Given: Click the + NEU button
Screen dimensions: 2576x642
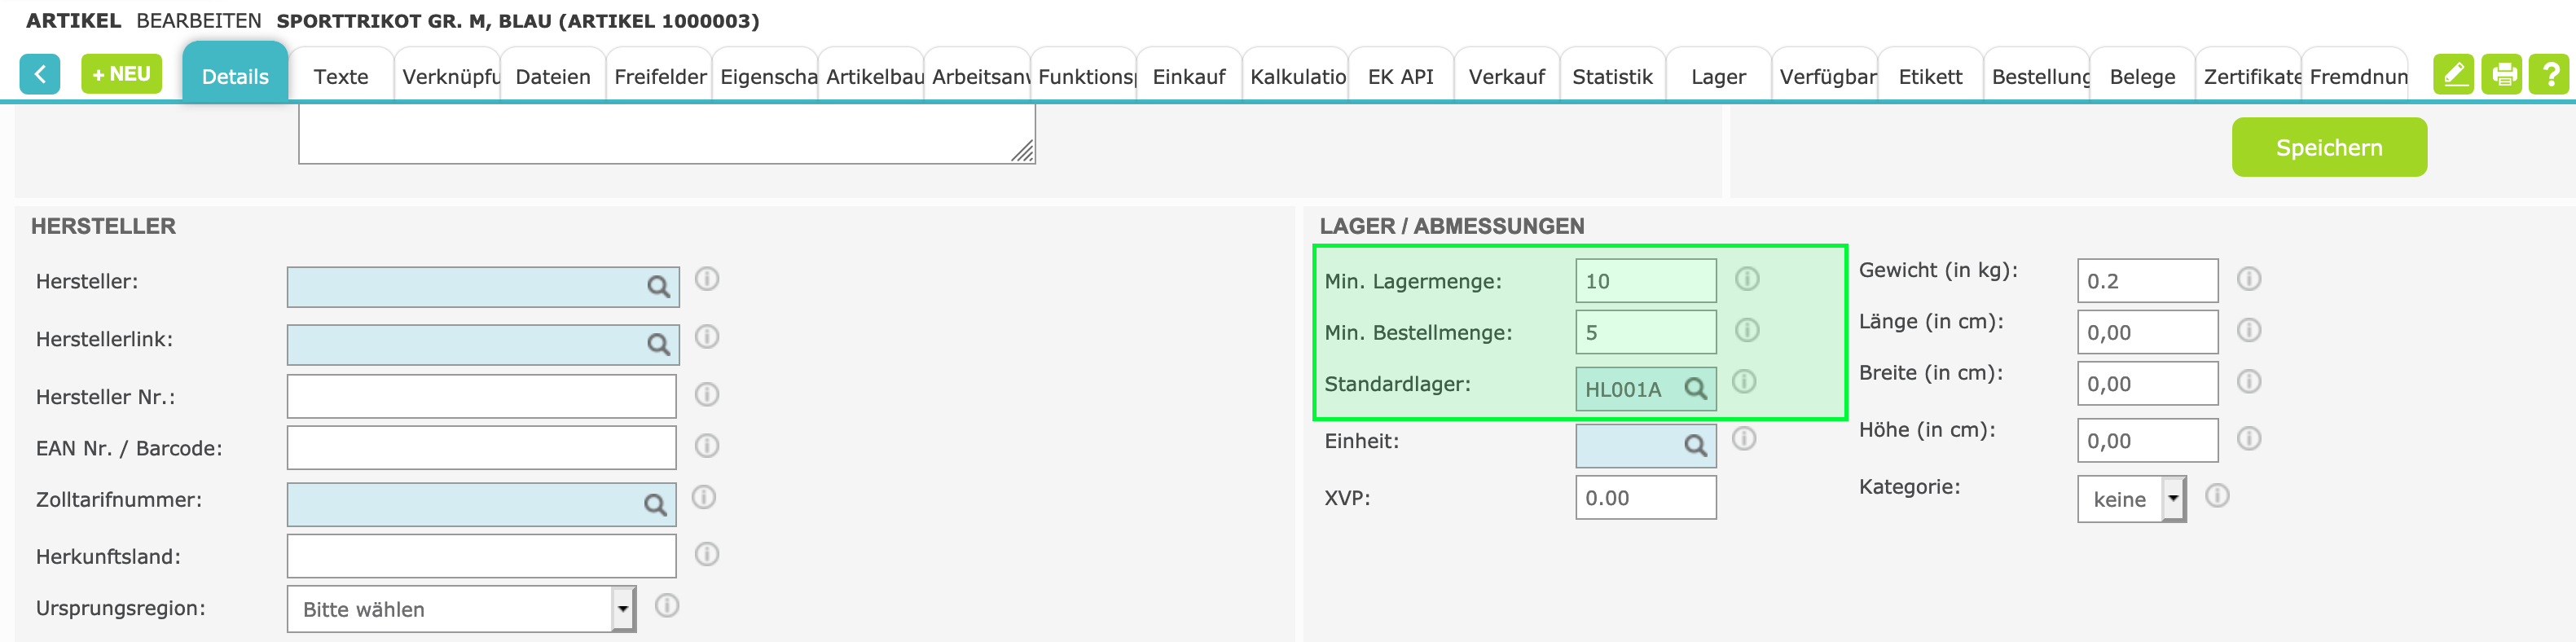Looking at the screenshot, I should (121, 74).
